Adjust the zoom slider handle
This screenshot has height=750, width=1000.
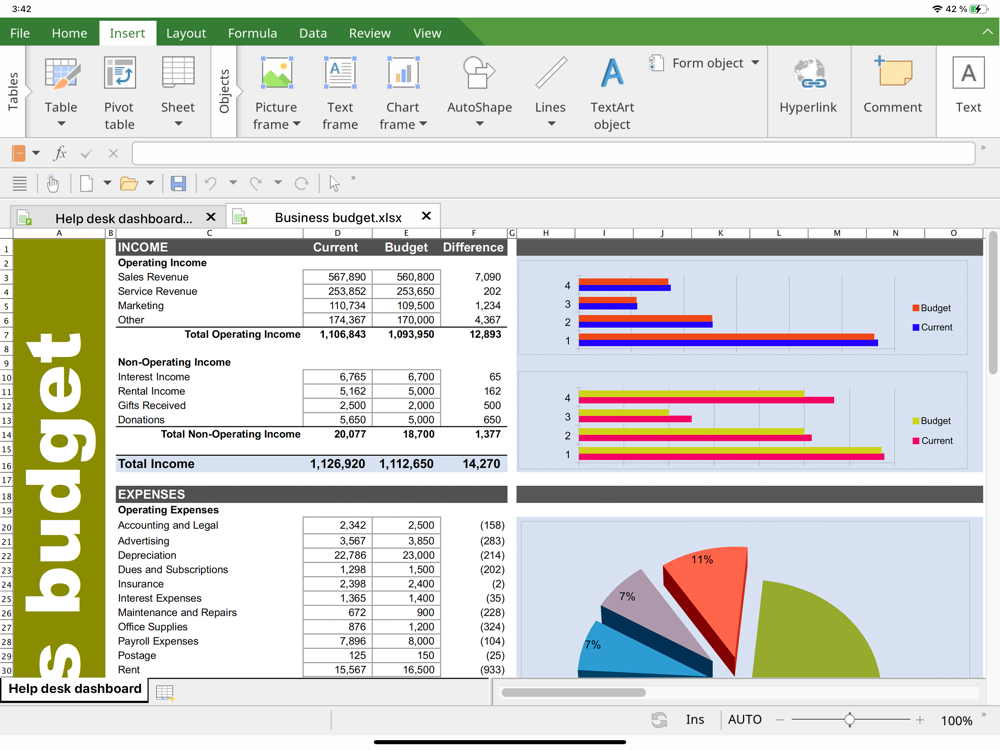[849, 720]
